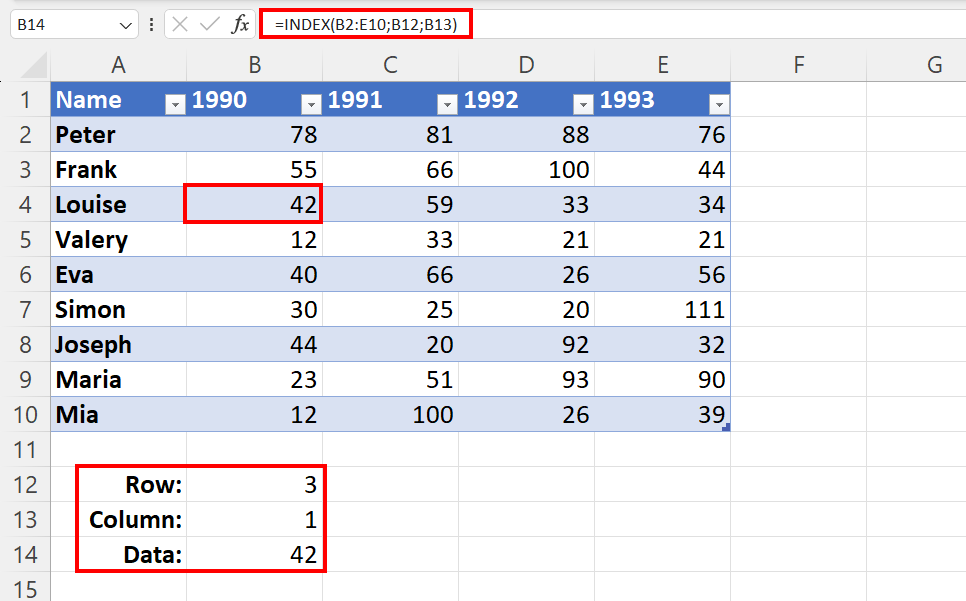Open the 1990 column filter dropdown
The height and width of the screenshot is (601, 966).
[x=312, y=105]
